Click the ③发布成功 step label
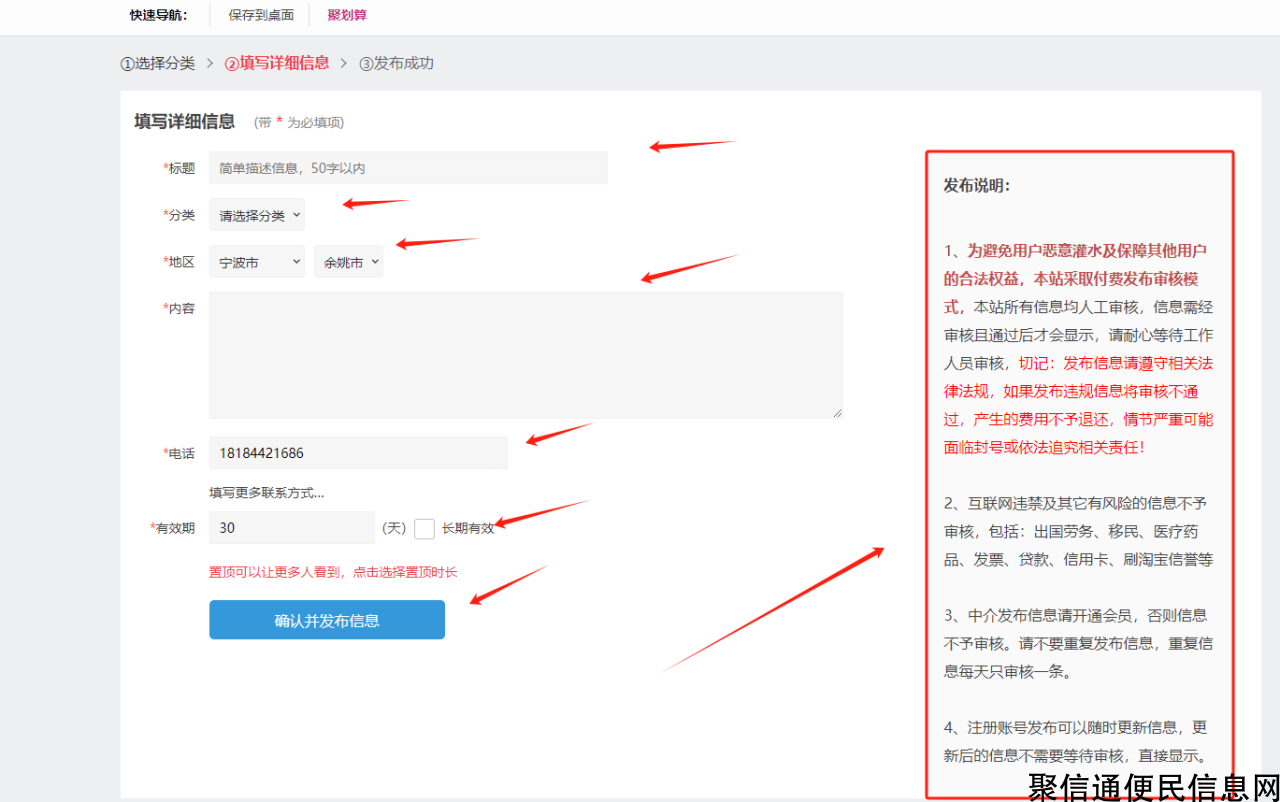The height and width of the screenshot is (802, 1280). pos(397,63)
